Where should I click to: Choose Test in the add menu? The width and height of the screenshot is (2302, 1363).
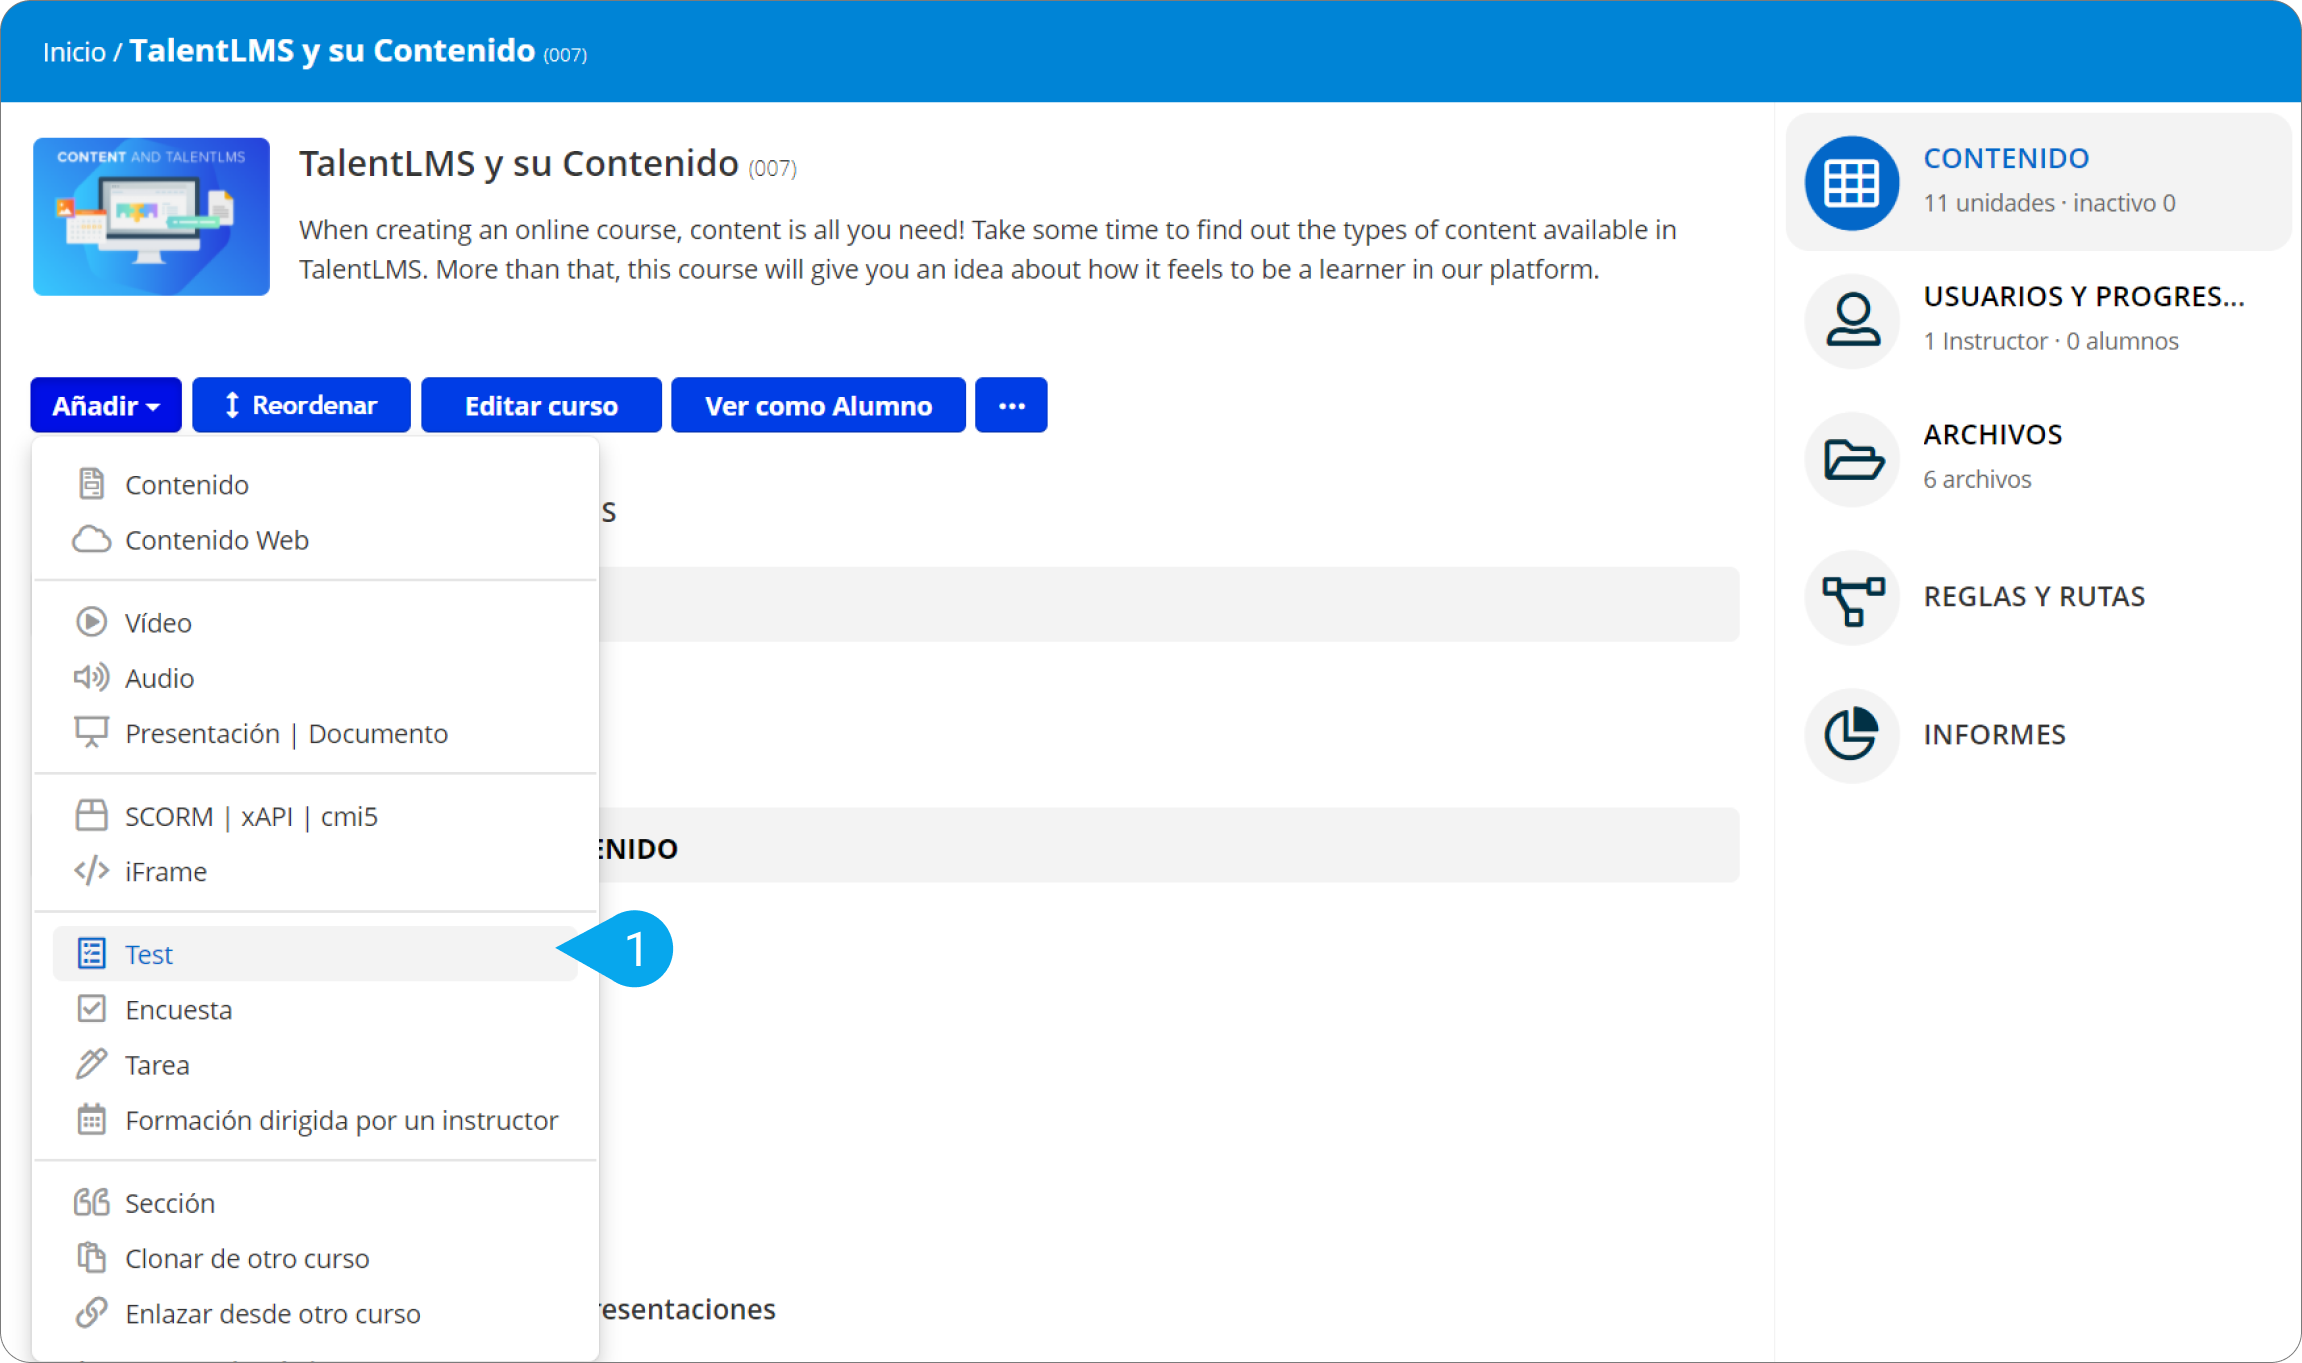(316, 954)
